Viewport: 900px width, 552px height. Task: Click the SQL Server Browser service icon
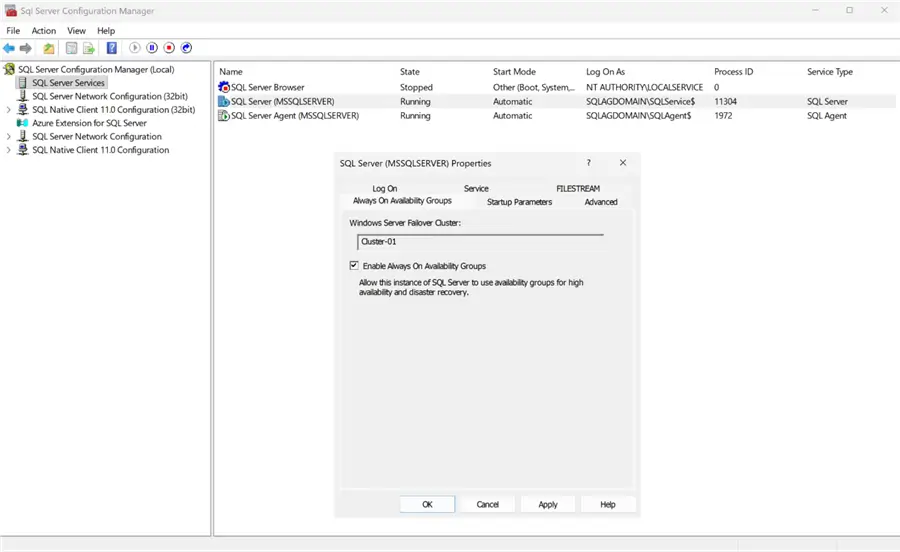pos(224,87)
